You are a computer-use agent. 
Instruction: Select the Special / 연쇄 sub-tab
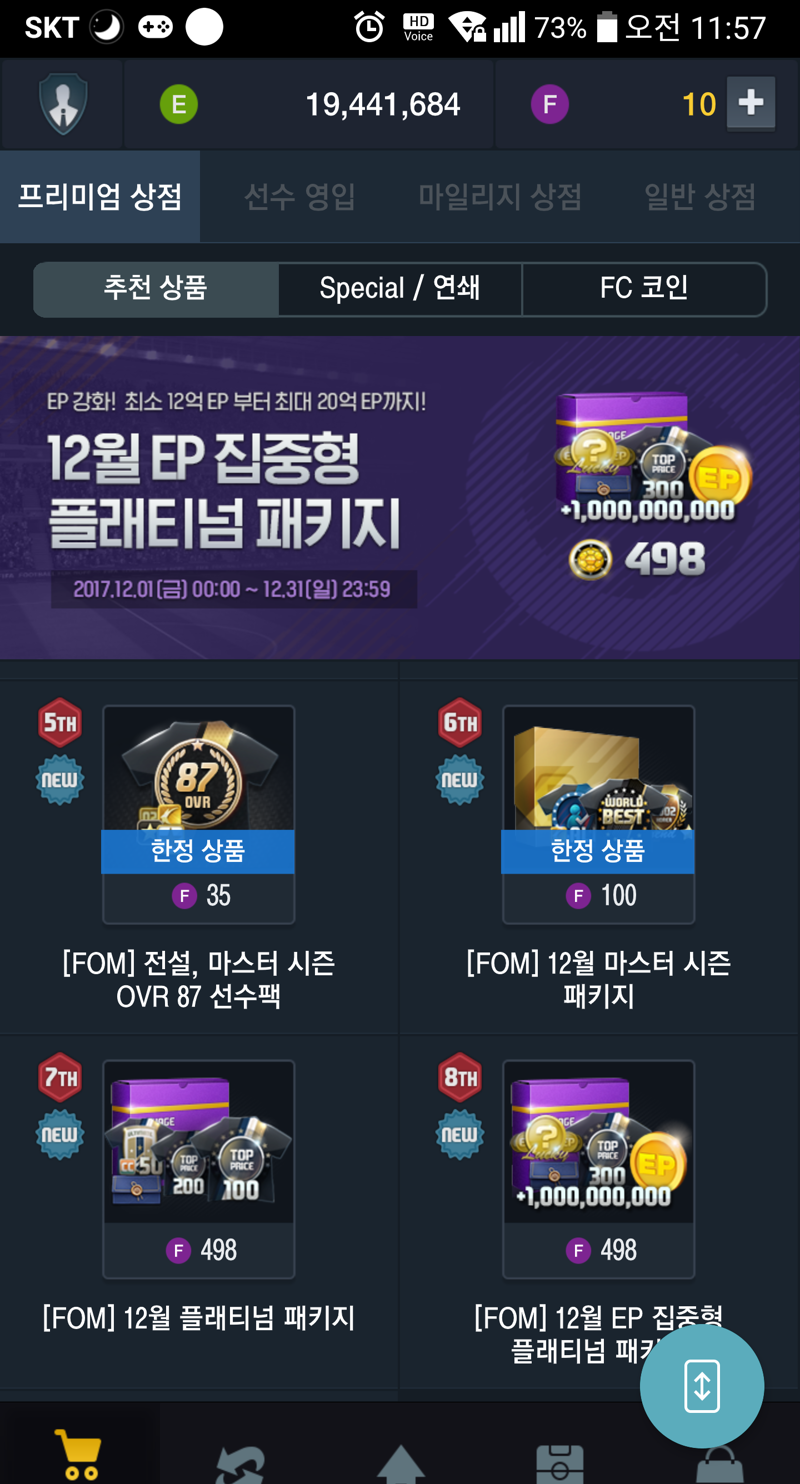400,289
